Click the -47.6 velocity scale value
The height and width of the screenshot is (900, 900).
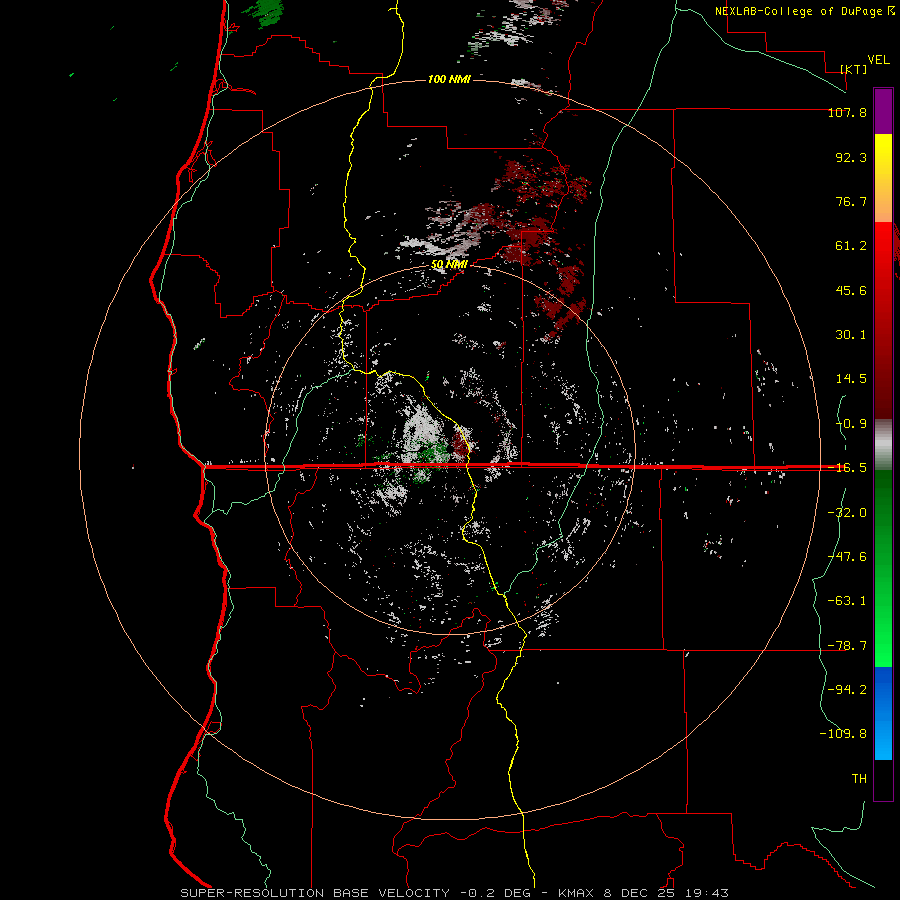point(847,557)
